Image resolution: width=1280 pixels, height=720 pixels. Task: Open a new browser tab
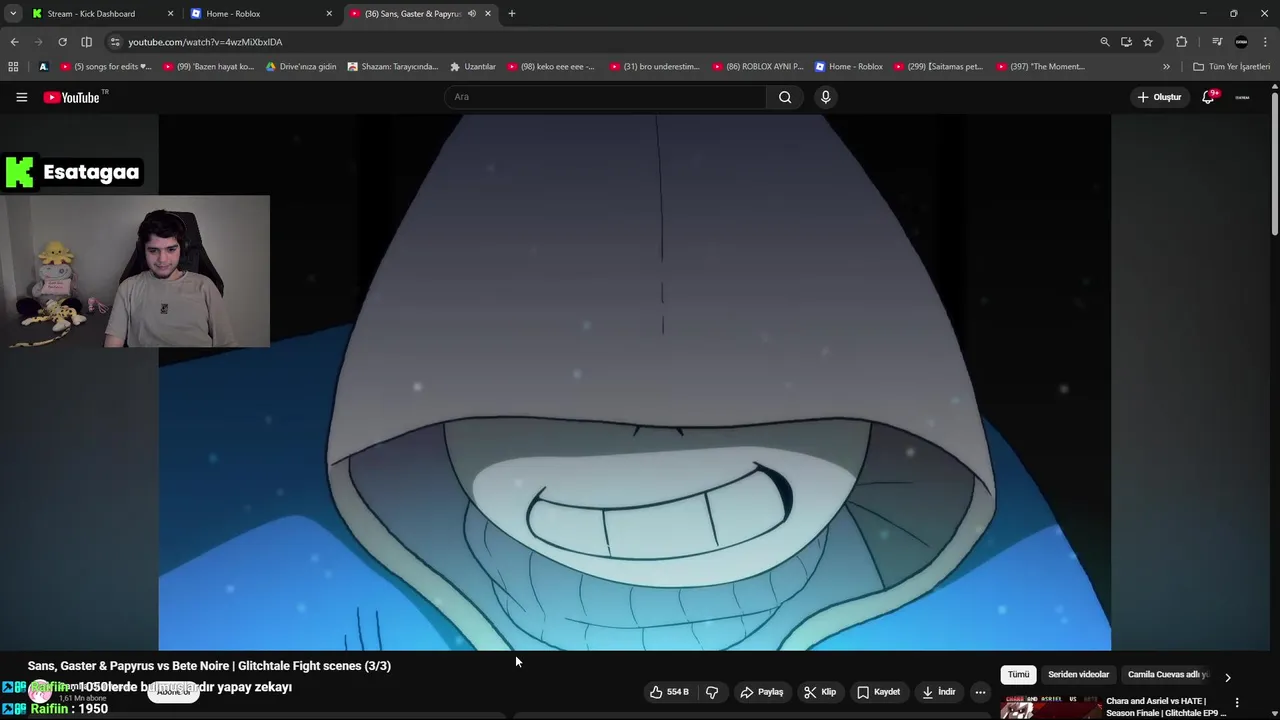(x=512, y=14)
